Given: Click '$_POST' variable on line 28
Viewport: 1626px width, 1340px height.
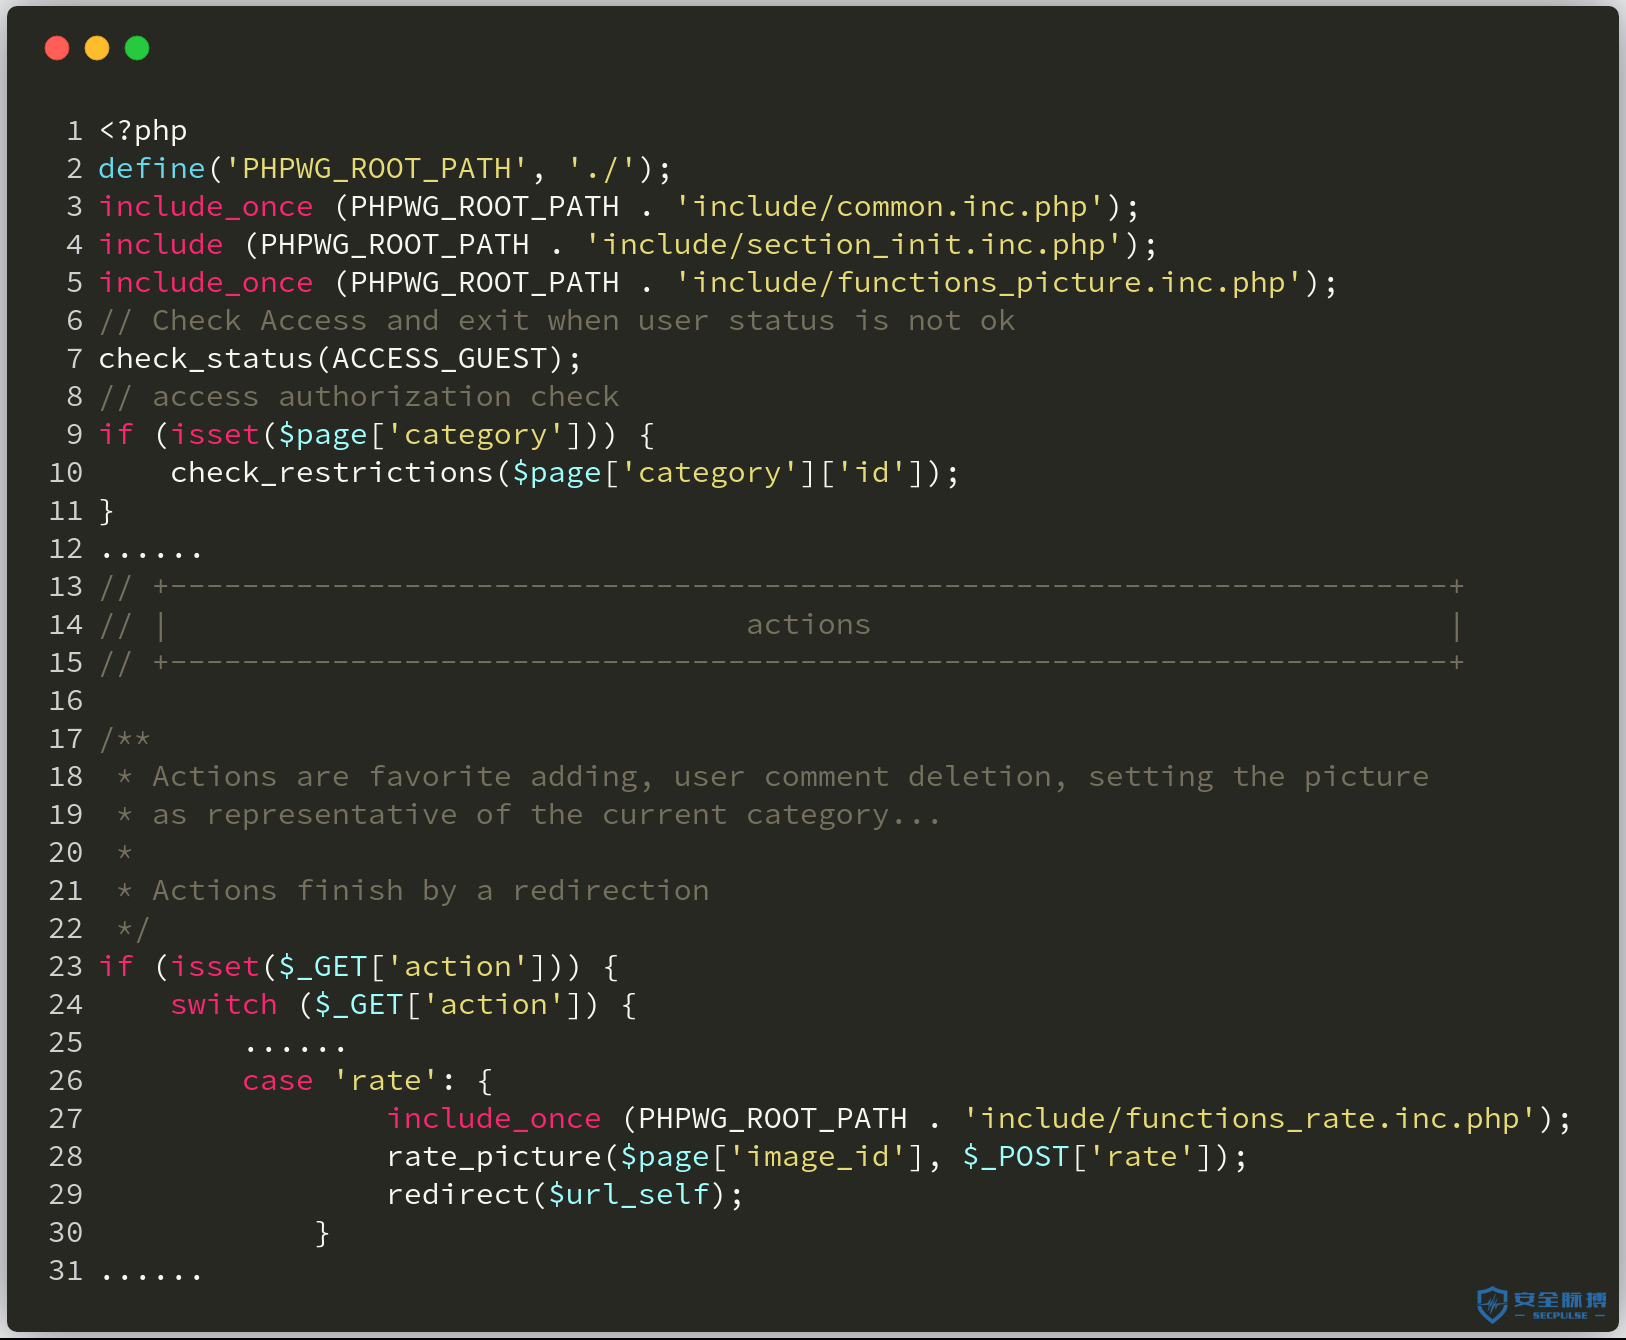Looking at the screenshot, I should click(1016, 1156).
